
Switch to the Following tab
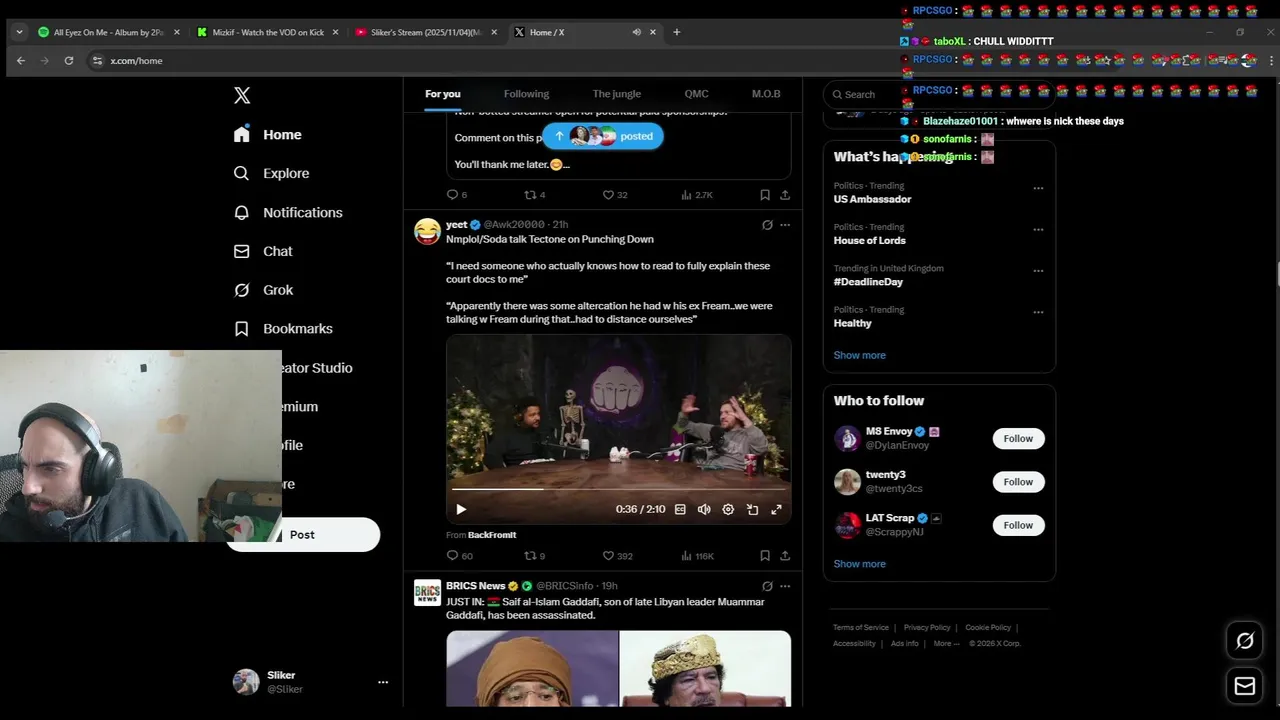[526, 94]
